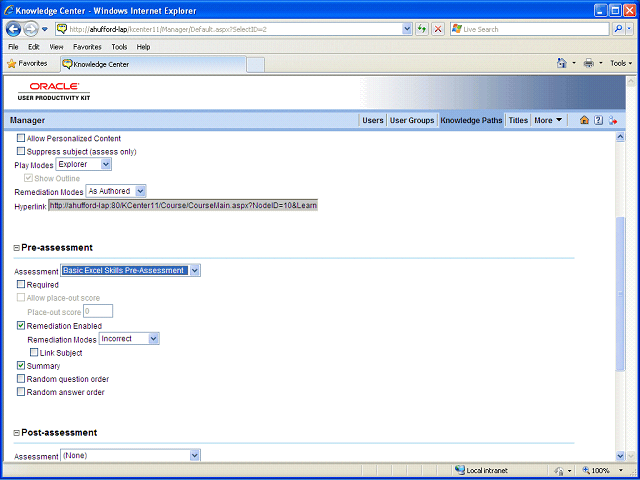Click the Print icon in command bar
Image resolution: width=640 pixels, height=480 pixels.
589,63
